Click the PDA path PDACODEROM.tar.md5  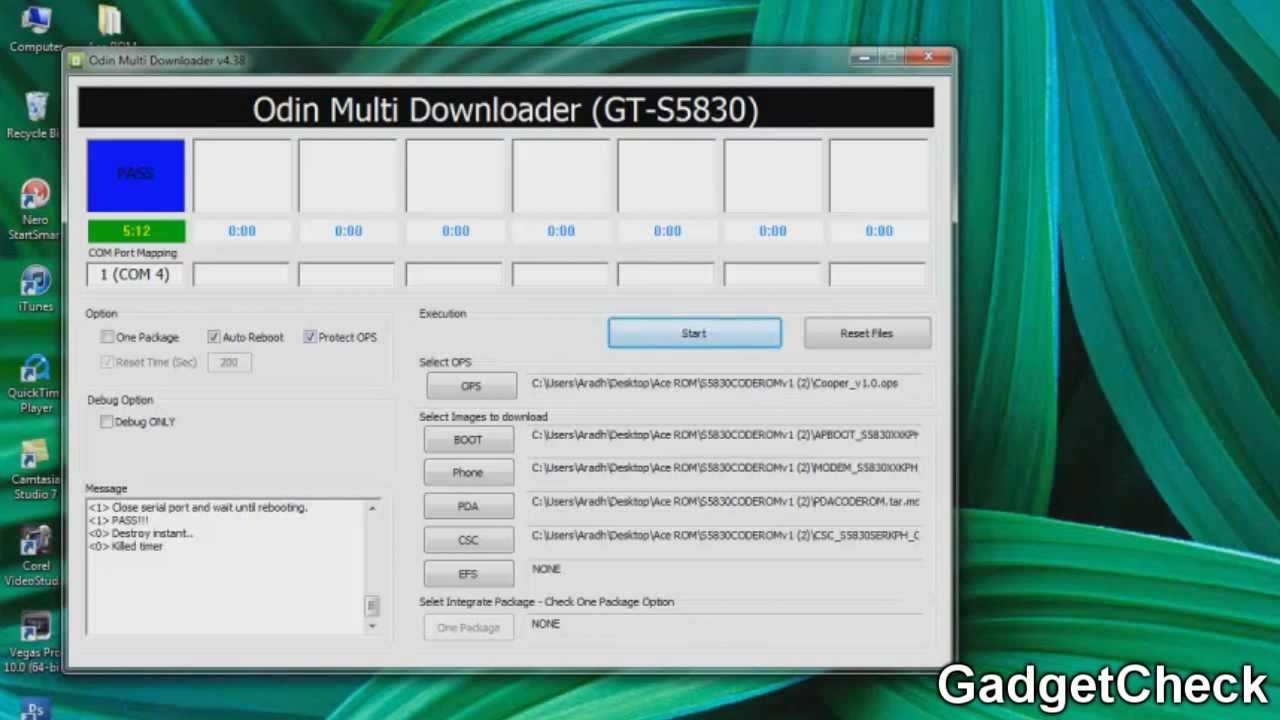point(725,502)
